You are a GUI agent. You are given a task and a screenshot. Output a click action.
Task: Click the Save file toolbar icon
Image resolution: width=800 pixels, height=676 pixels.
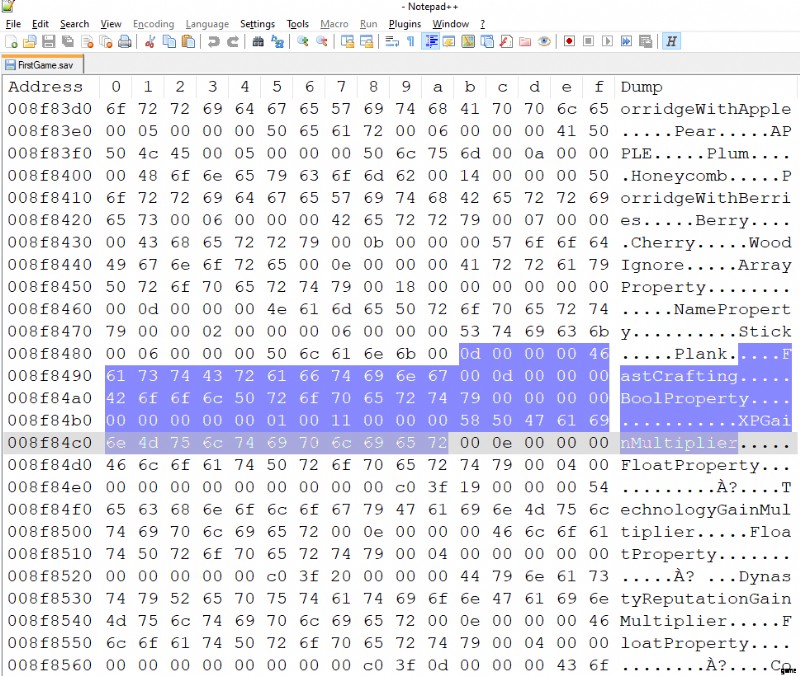click(48, 41)
